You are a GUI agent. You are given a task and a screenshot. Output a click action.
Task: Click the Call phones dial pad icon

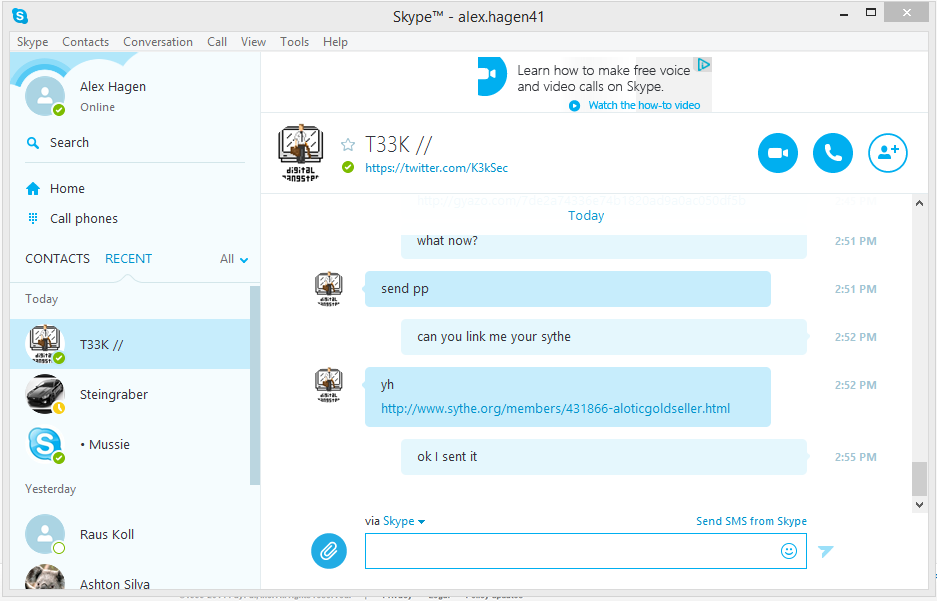click(33, 219)
